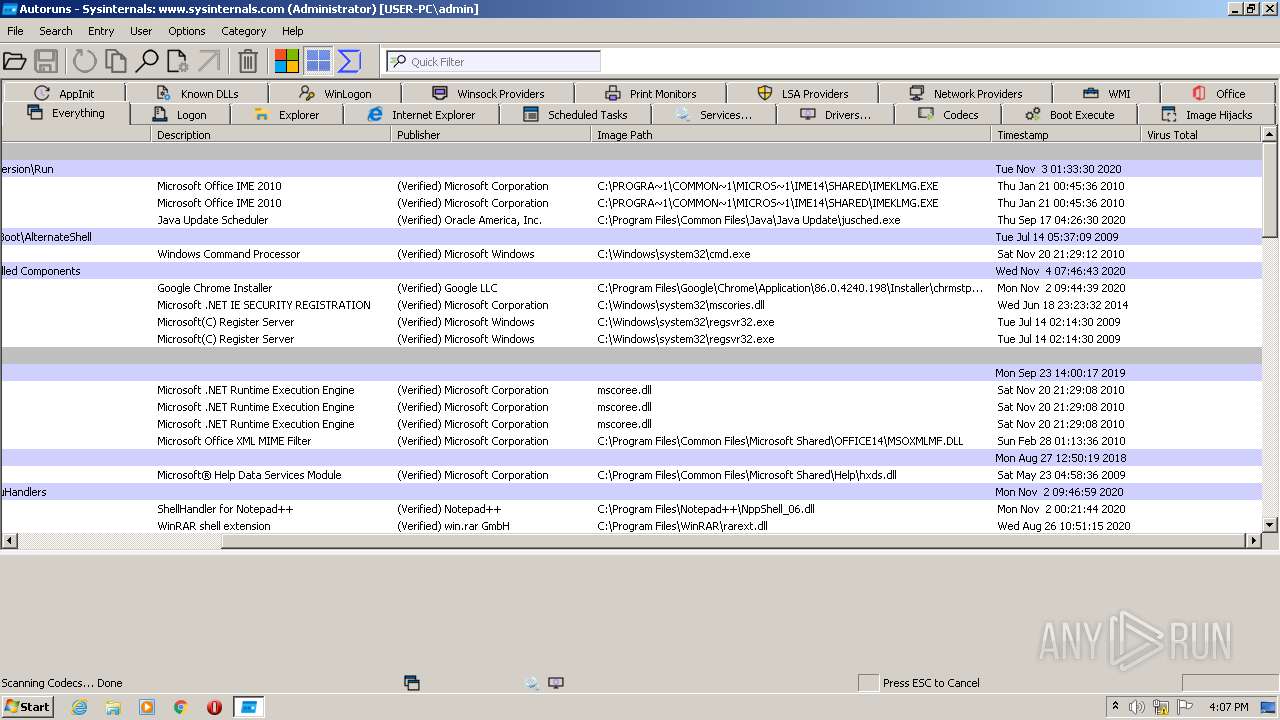Screen dimensions: 1280x720
Task: Switch to the LSA Providers tab
Action: [x=803, y=93]
